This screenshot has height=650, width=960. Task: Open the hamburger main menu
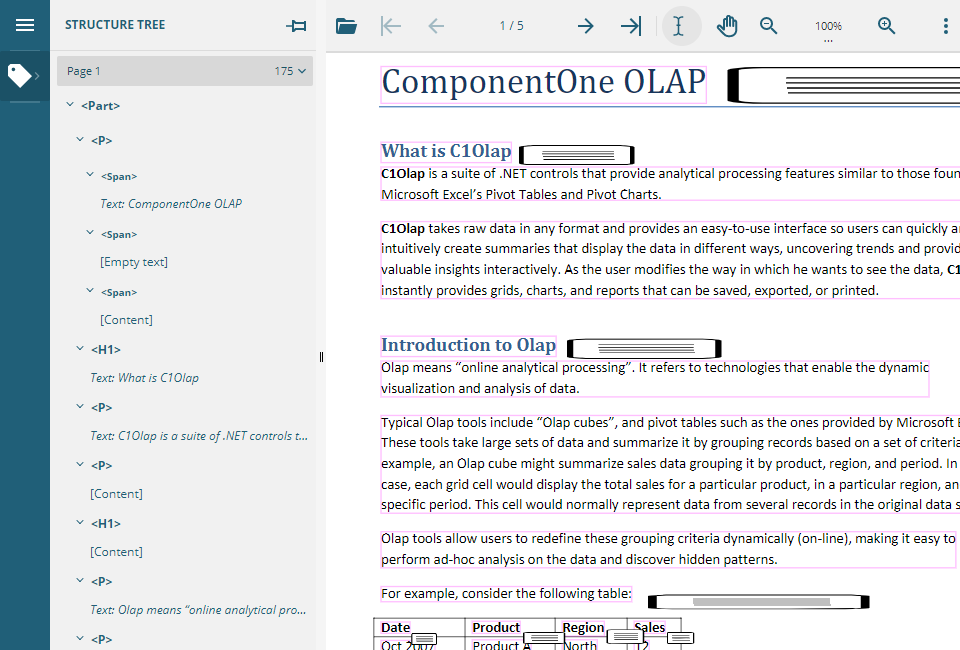(24, 25)
